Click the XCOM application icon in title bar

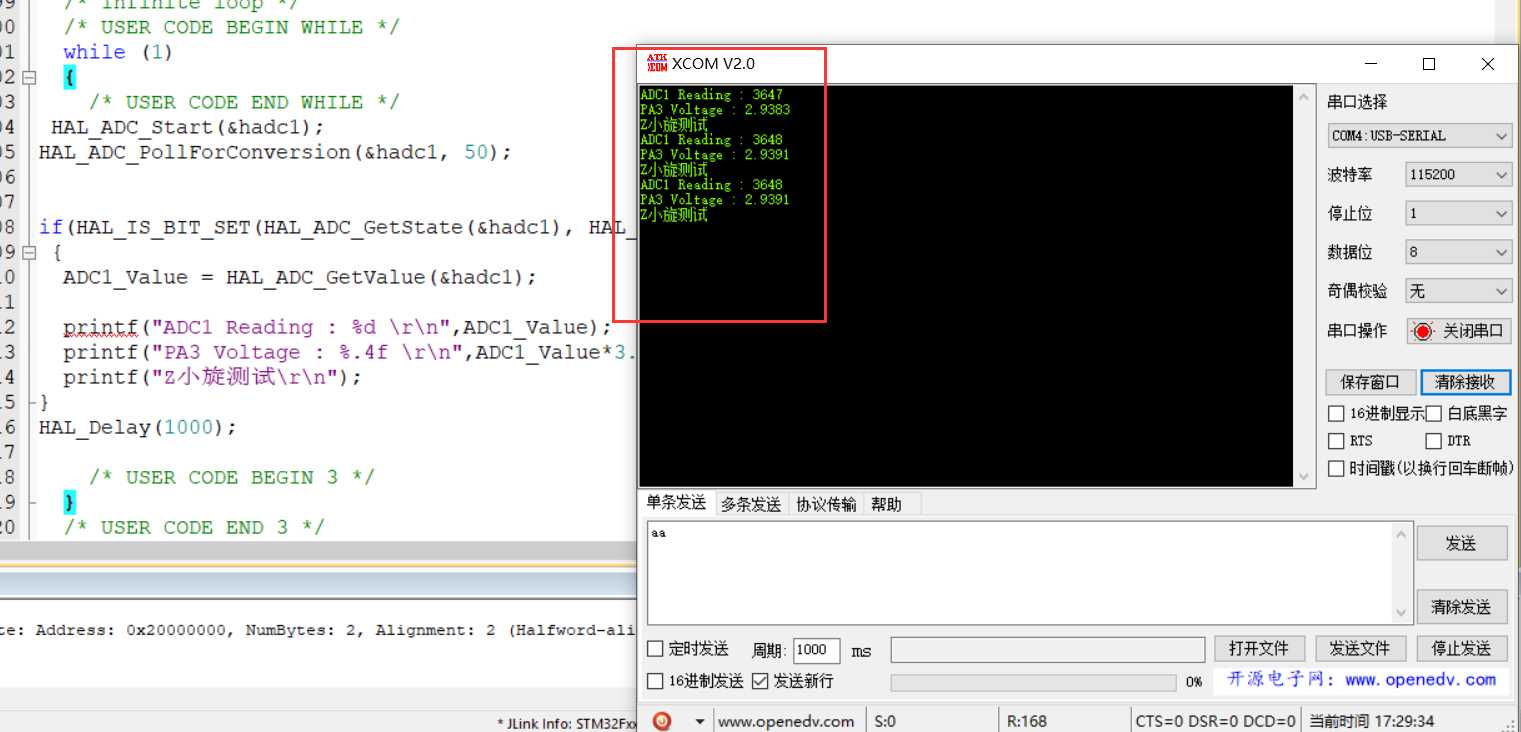(x=656, y=63)
